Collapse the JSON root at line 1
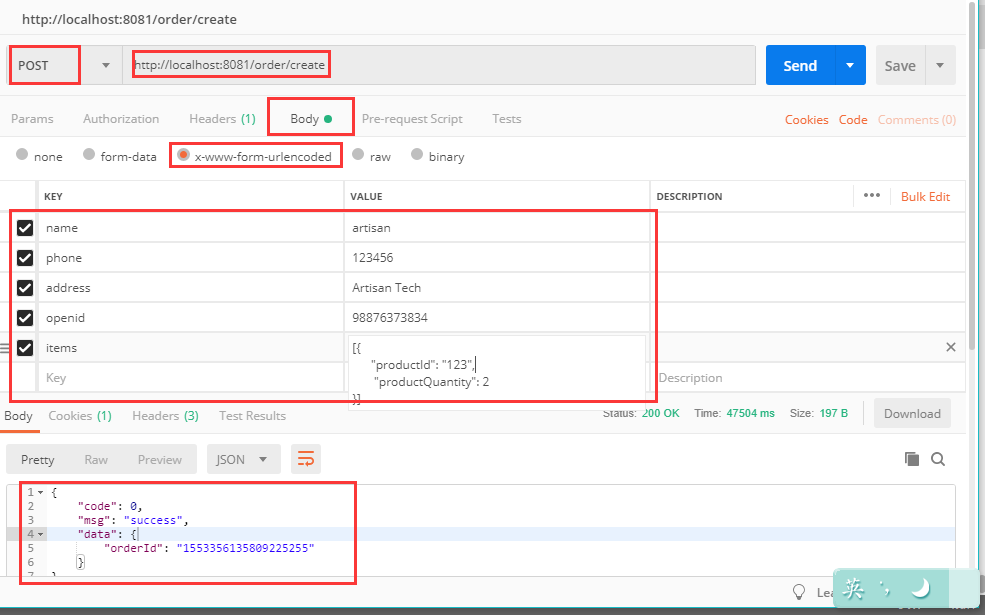 coord(41,493)
